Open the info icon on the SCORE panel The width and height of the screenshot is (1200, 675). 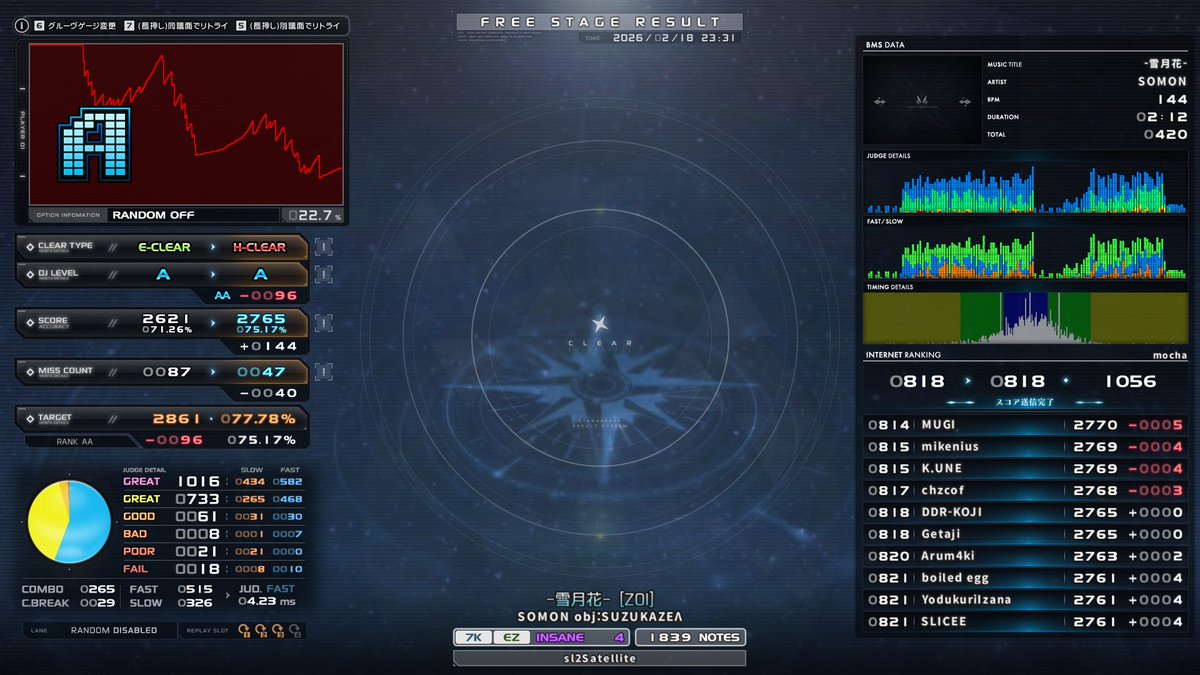click(322, 322)
